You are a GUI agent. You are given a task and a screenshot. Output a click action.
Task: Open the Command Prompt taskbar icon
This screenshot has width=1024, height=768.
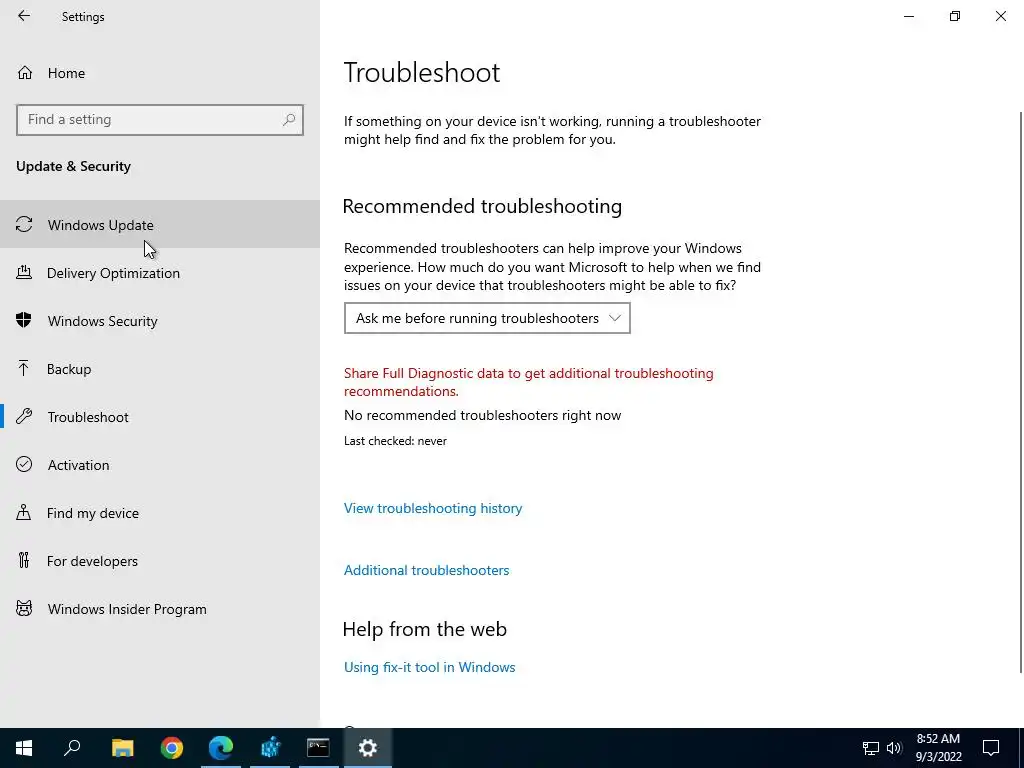(x=318, y=748)
